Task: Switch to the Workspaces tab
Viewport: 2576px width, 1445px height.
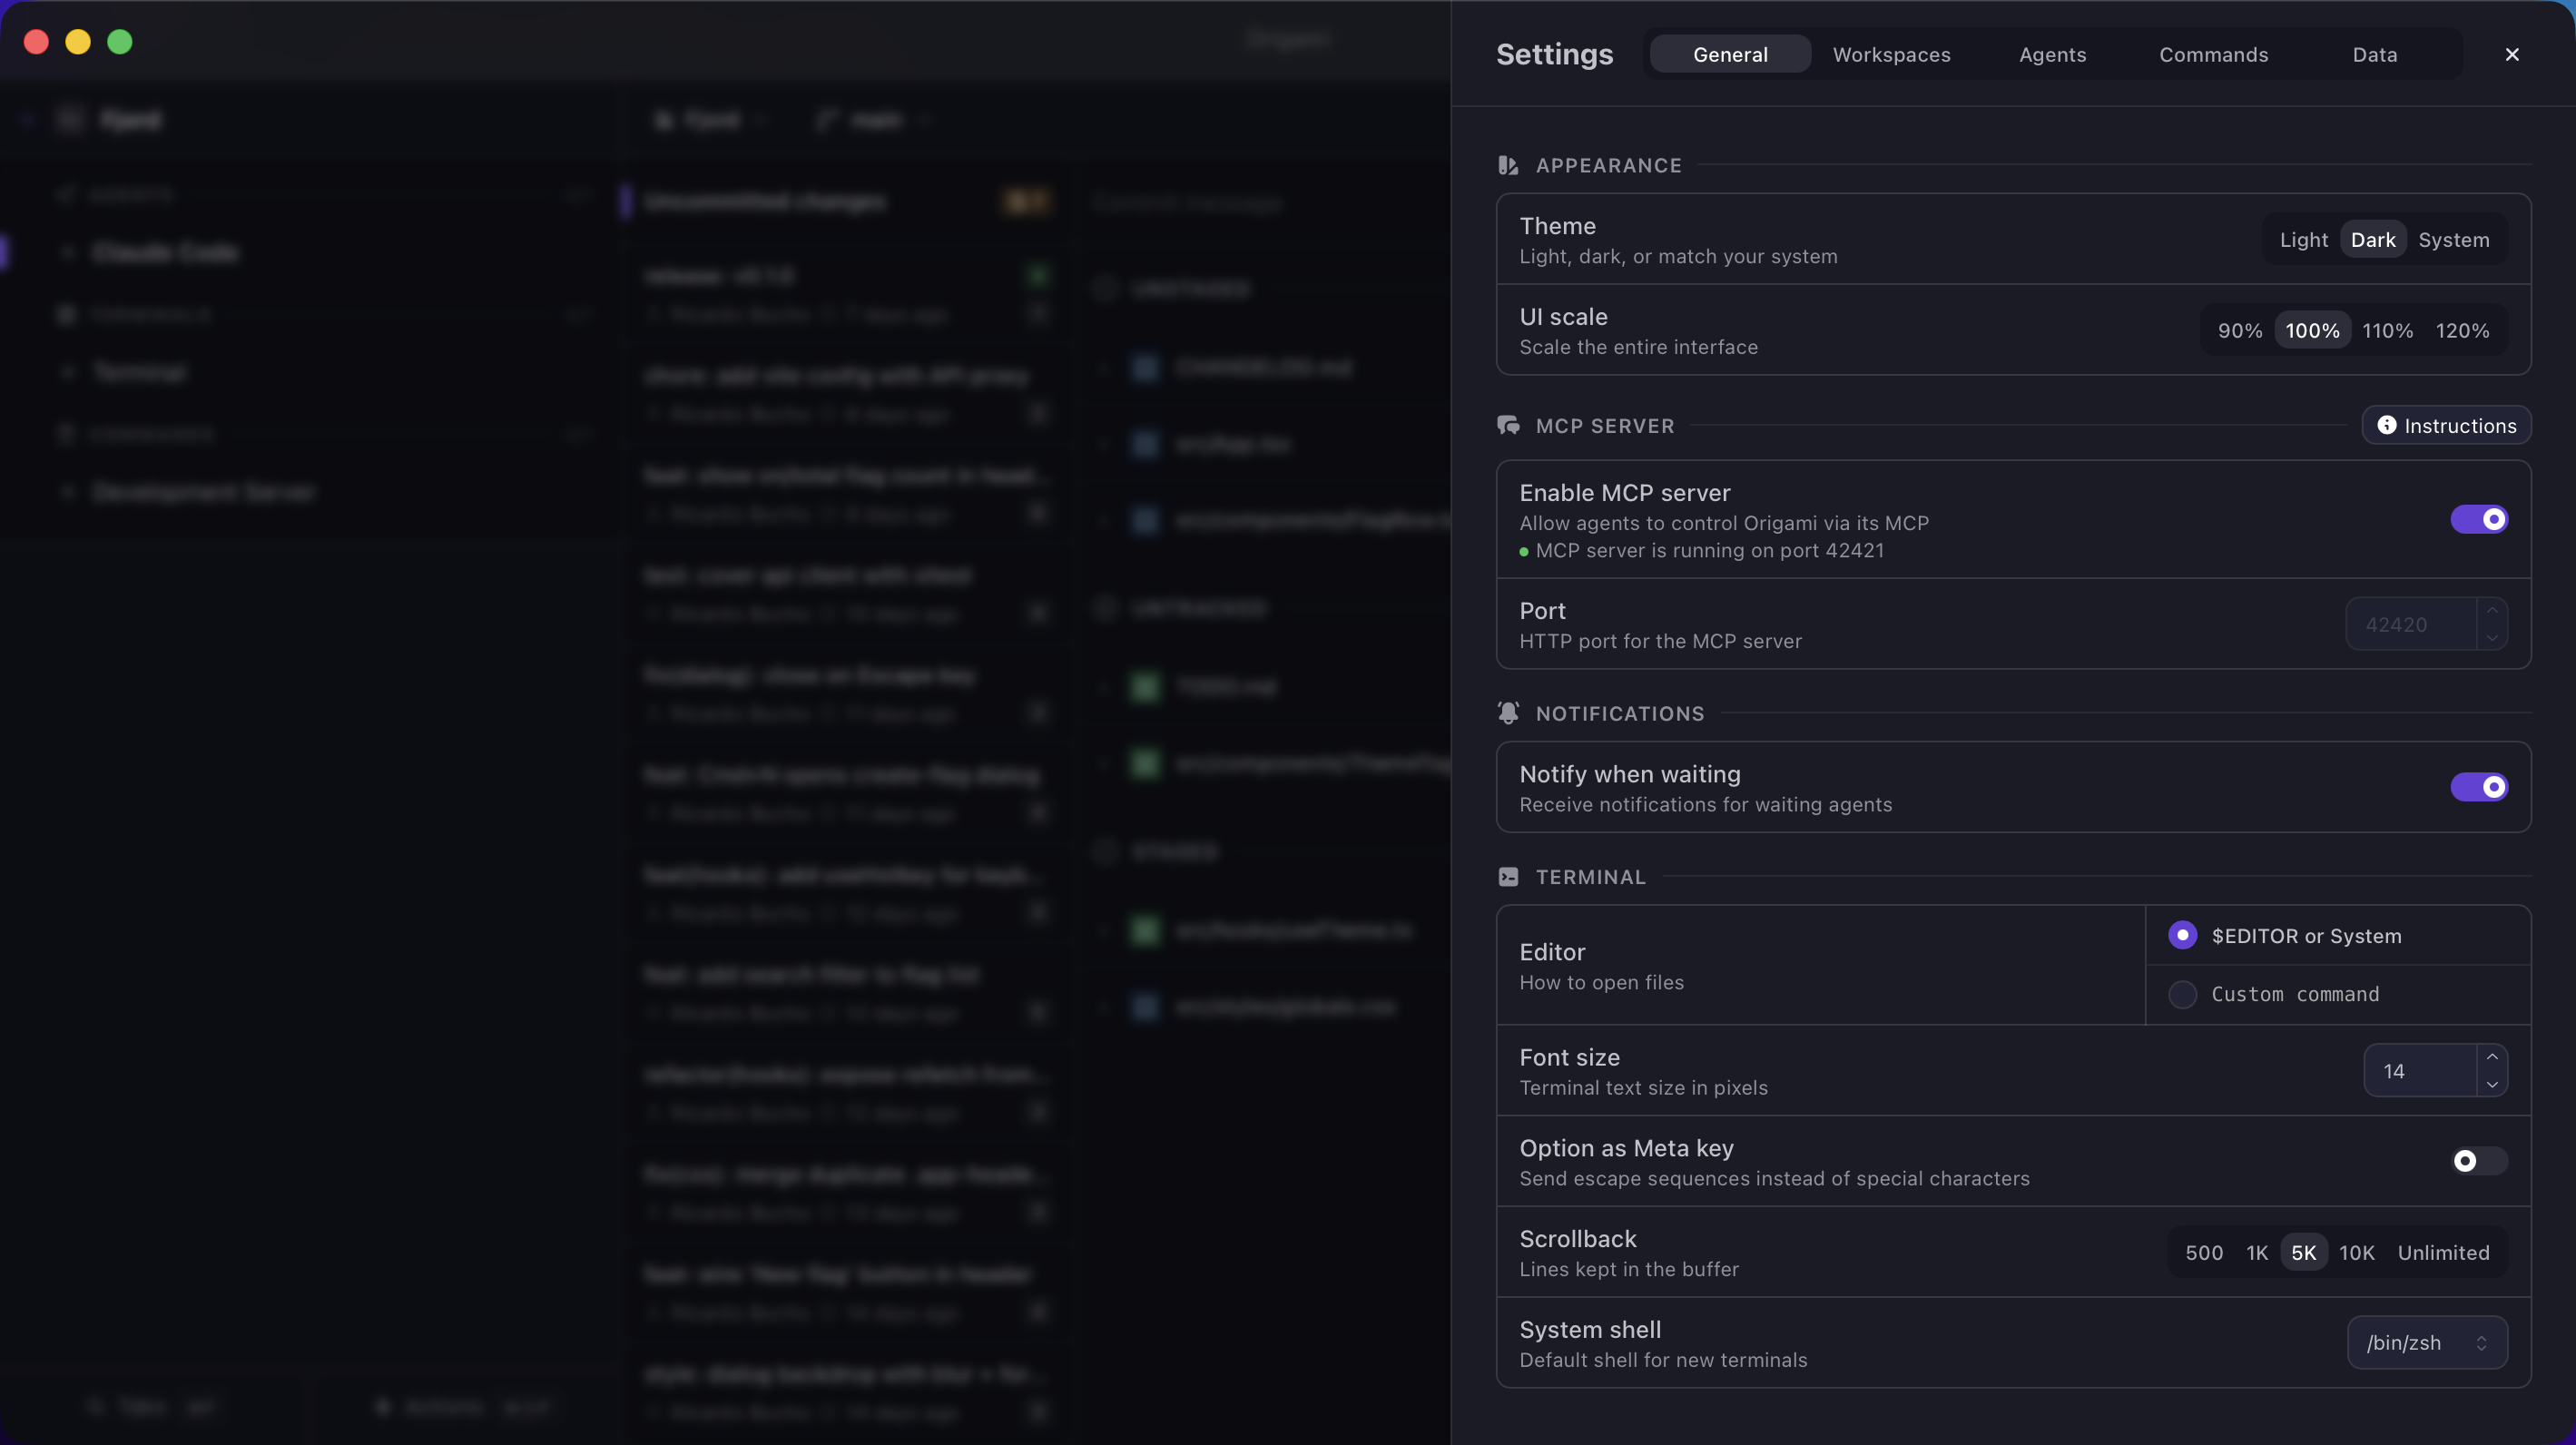Action: tap(1891, 54)
